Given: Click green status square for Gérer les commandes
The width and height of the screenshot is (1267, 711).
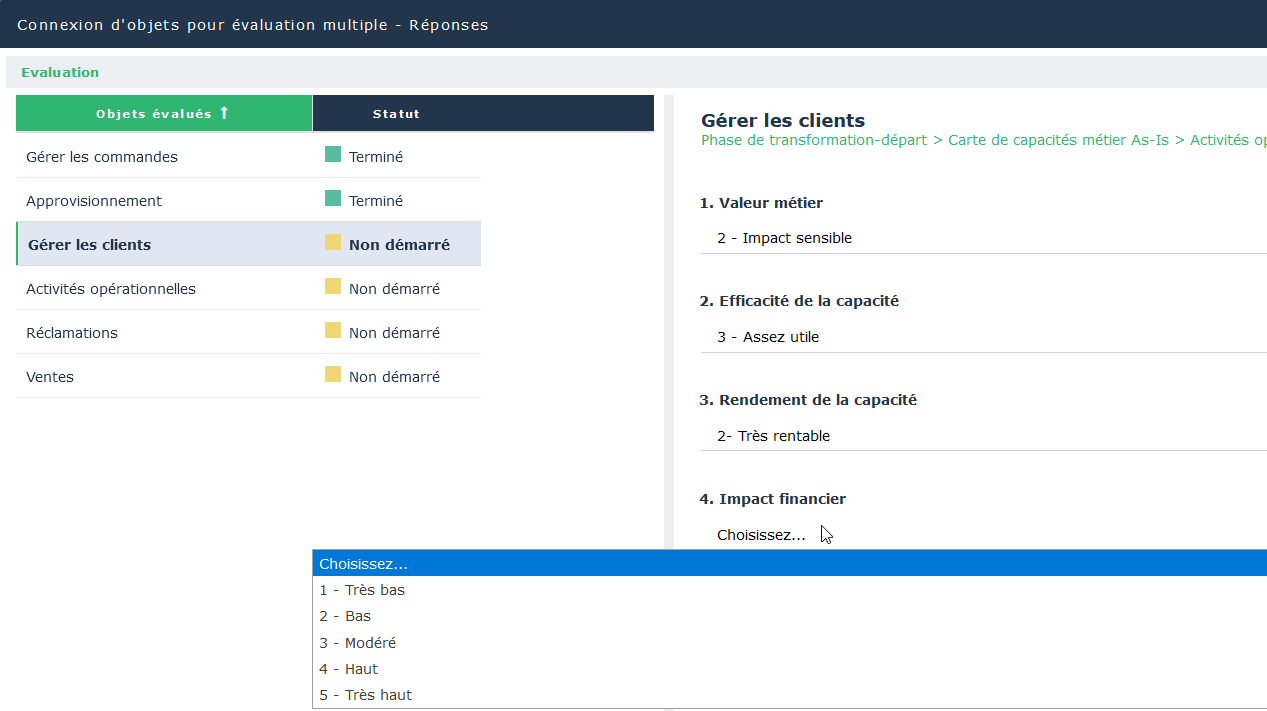Looking at the screenshot, I should click(x=333, y=155).
